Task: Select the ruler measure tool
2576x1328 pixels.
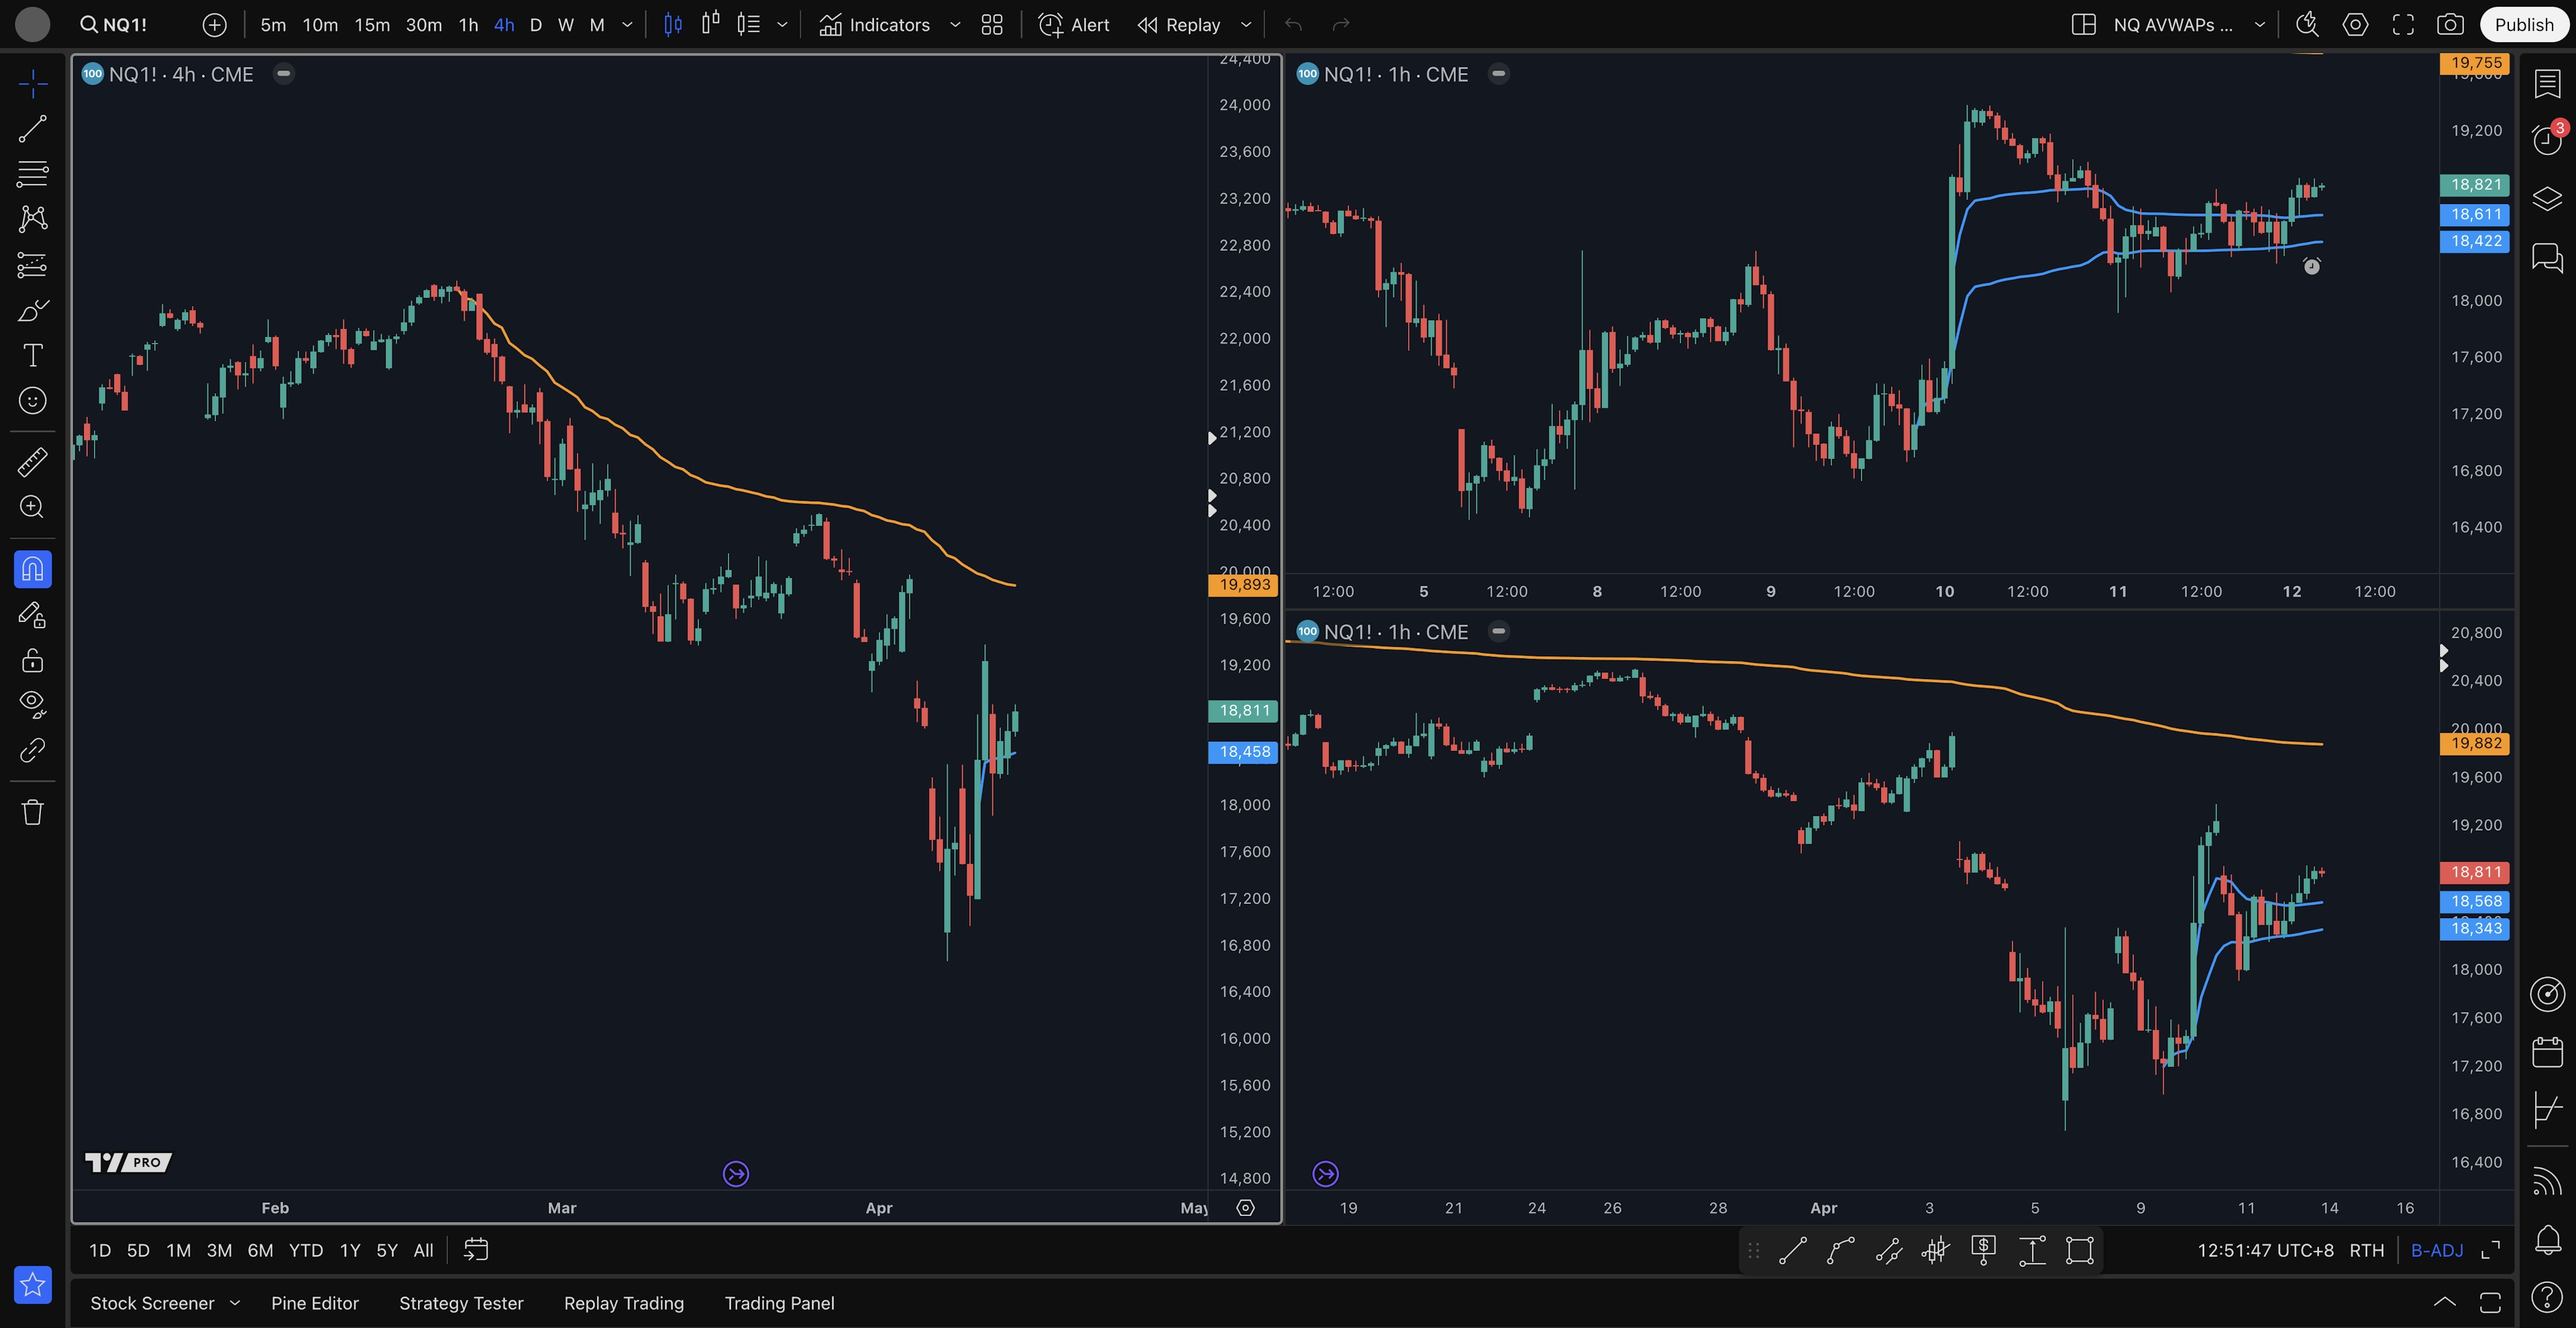Action: pyautogui.click(x=32, y=462)
